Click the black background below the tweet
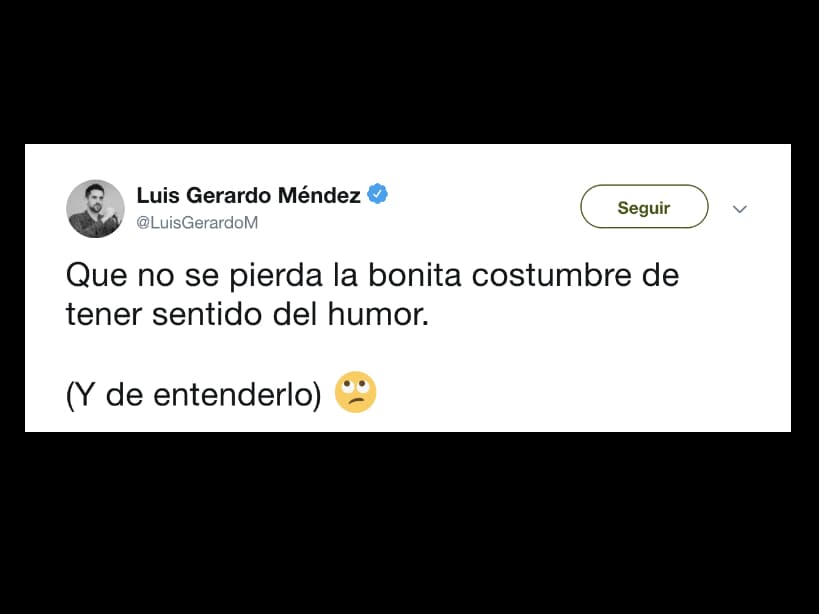The width and height of the screenshot is (819, 614). pos(410,522)
